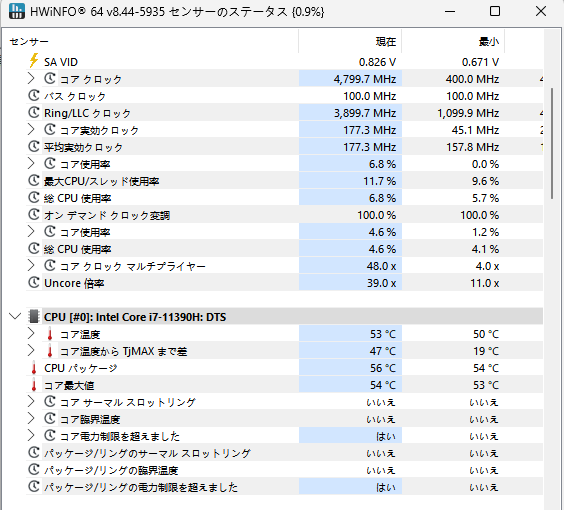This screenshot has width=564, height=510.
Task: Click clock icon of 総 CPU 使用率 showing 4.1 % minimum
Action: 34,249
